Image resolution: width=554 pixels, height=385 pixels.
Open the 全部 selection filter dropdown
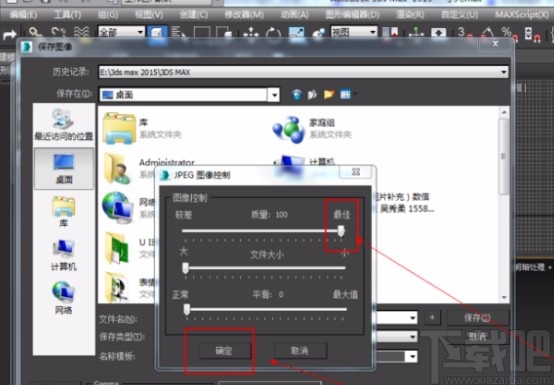click(x=121, y=32)
